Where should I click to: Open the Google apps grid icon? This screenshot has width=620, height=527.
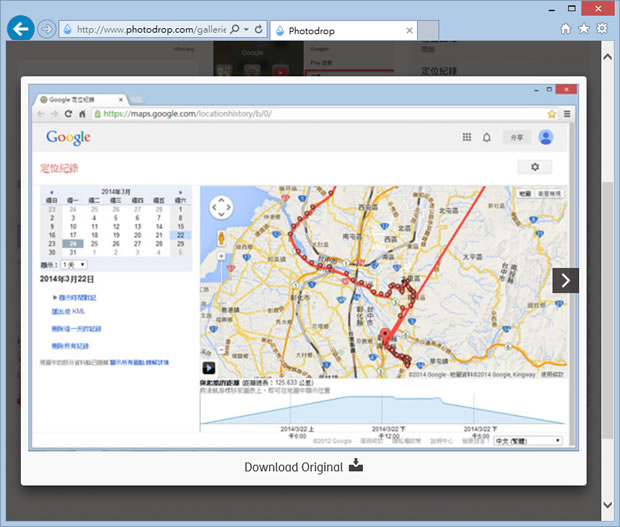click(467, 137)
